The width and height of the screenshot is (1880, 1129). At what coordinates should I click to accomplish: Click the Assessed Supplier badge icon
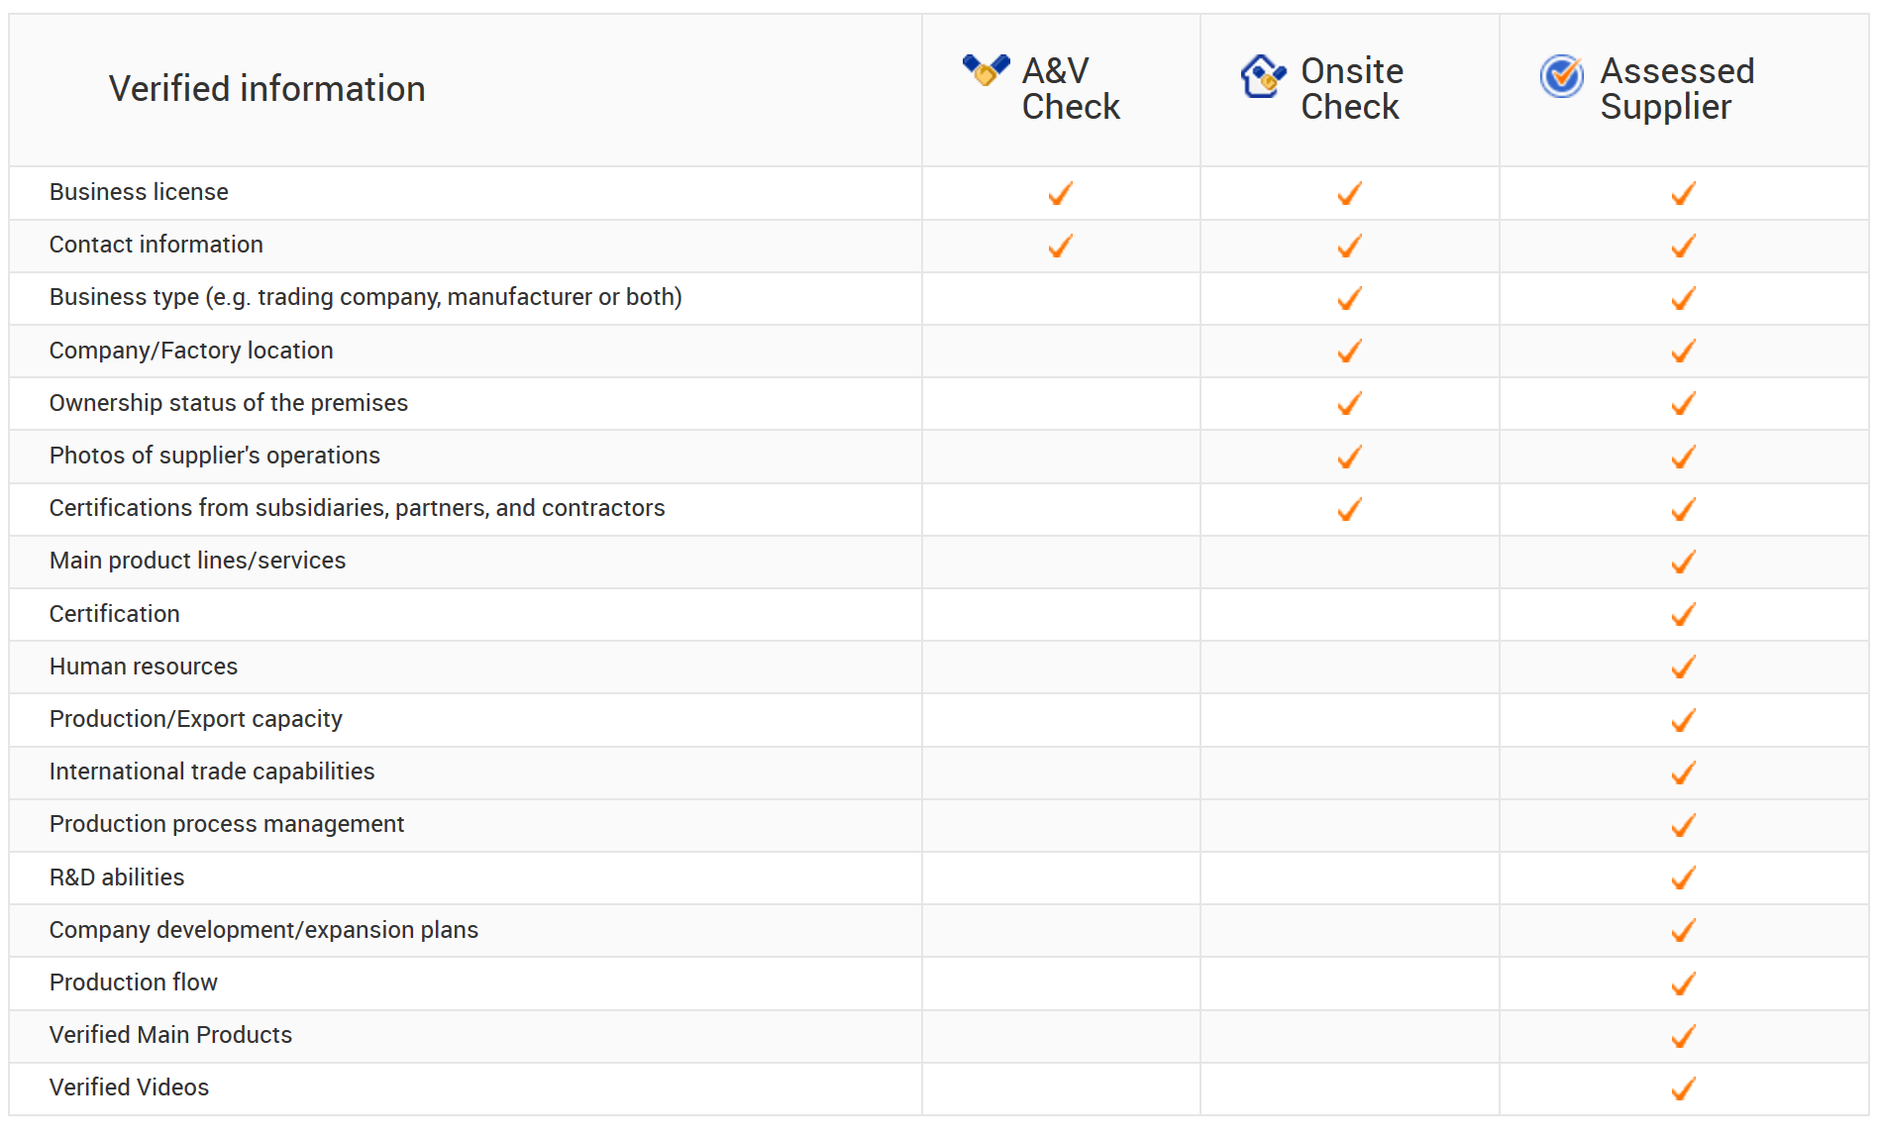pyautogui.click(x=1561, y=76)
